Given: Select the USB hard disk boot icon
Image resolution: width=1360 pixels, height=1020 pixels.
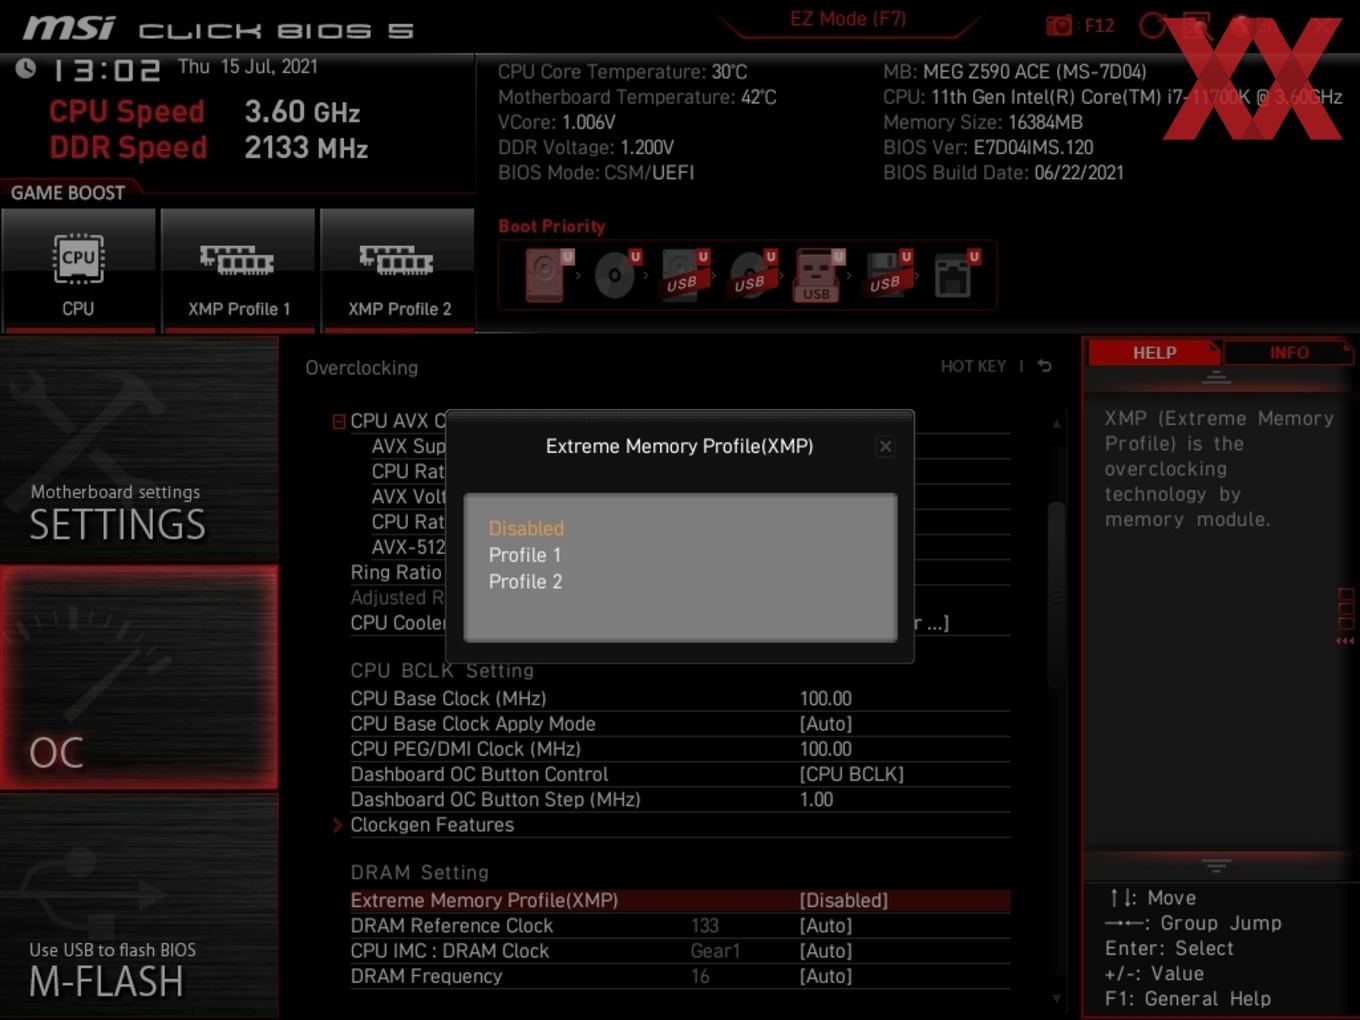Looking at the screenshot, I should point(684,275).
